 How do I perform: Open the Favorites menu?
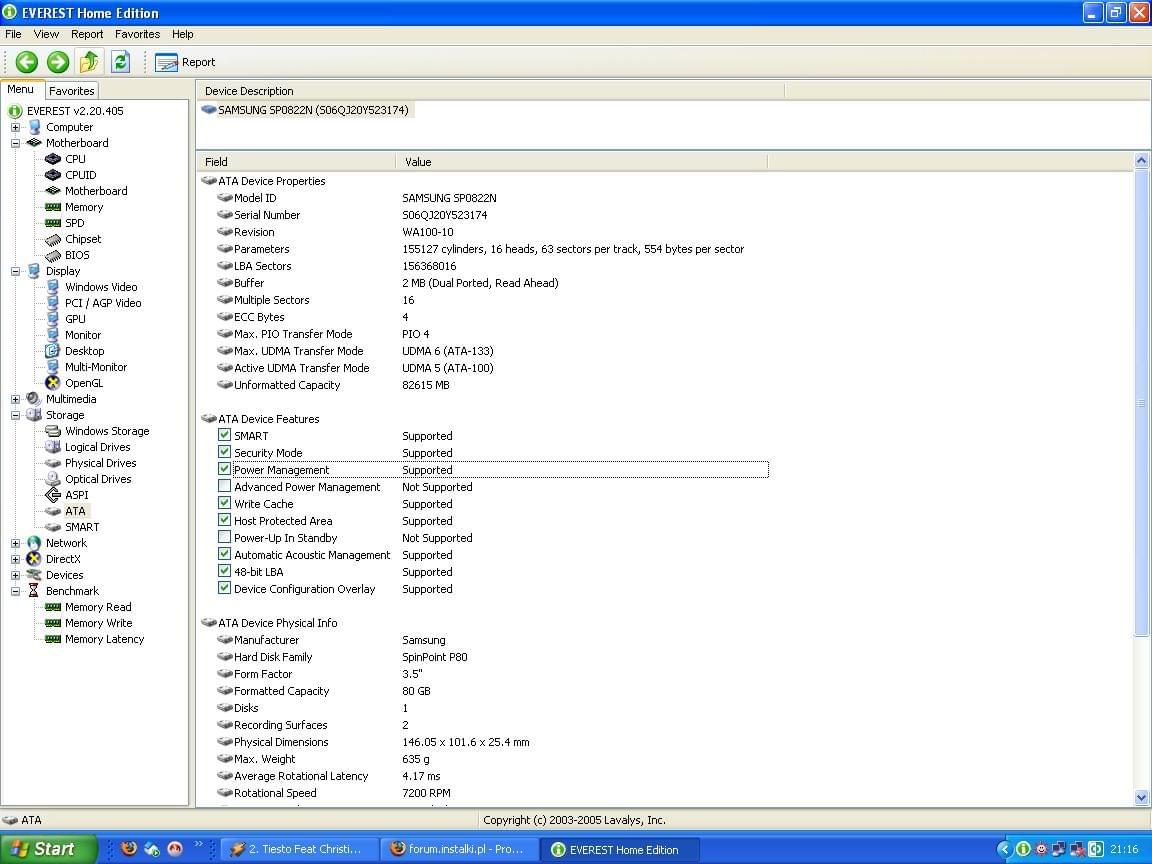[x=137, y=34]
